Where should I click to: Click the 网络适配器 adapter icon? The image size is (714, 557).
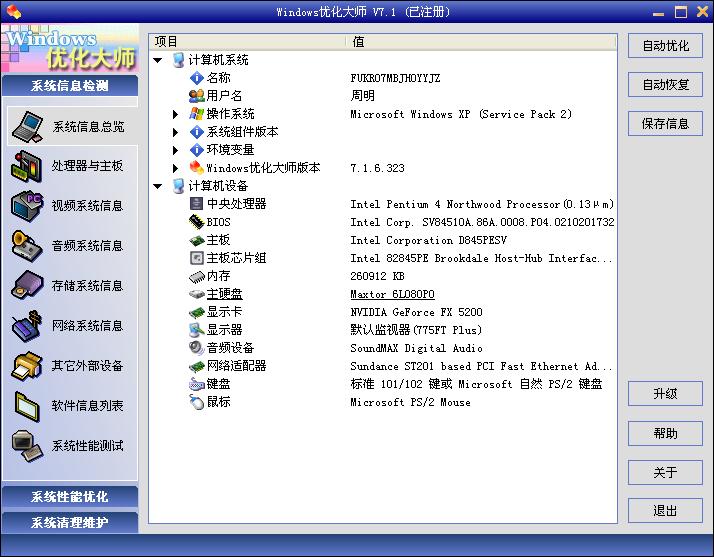(x=196, y=366)
